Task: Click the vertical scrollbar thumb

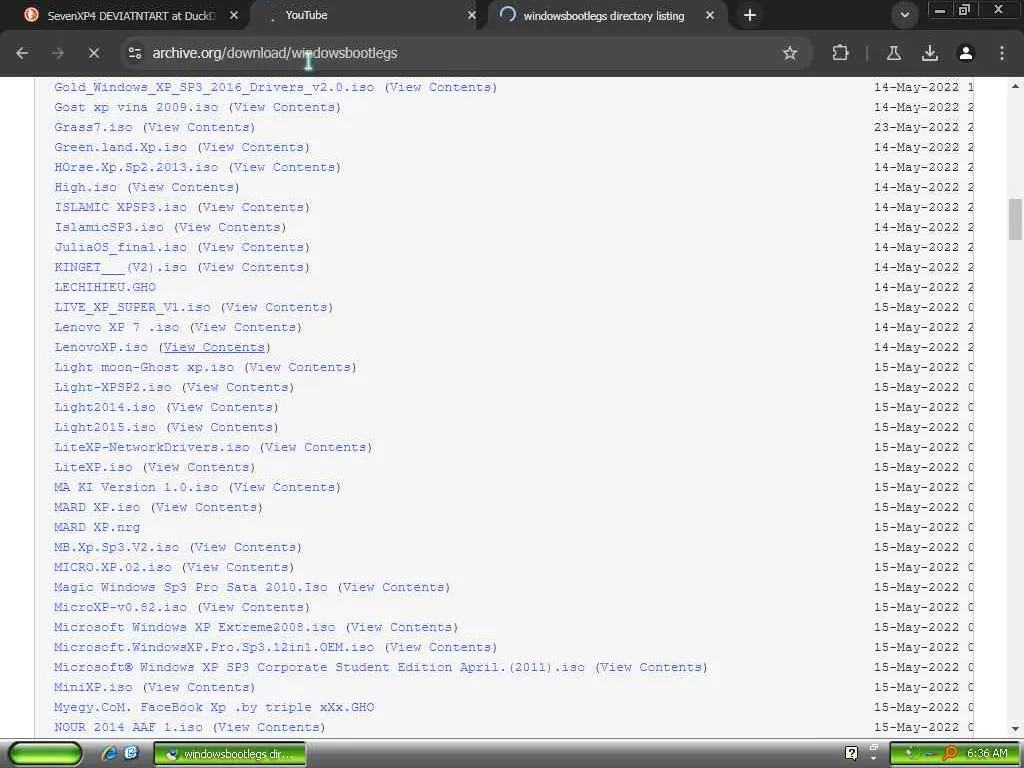Action: [1016, 219]
